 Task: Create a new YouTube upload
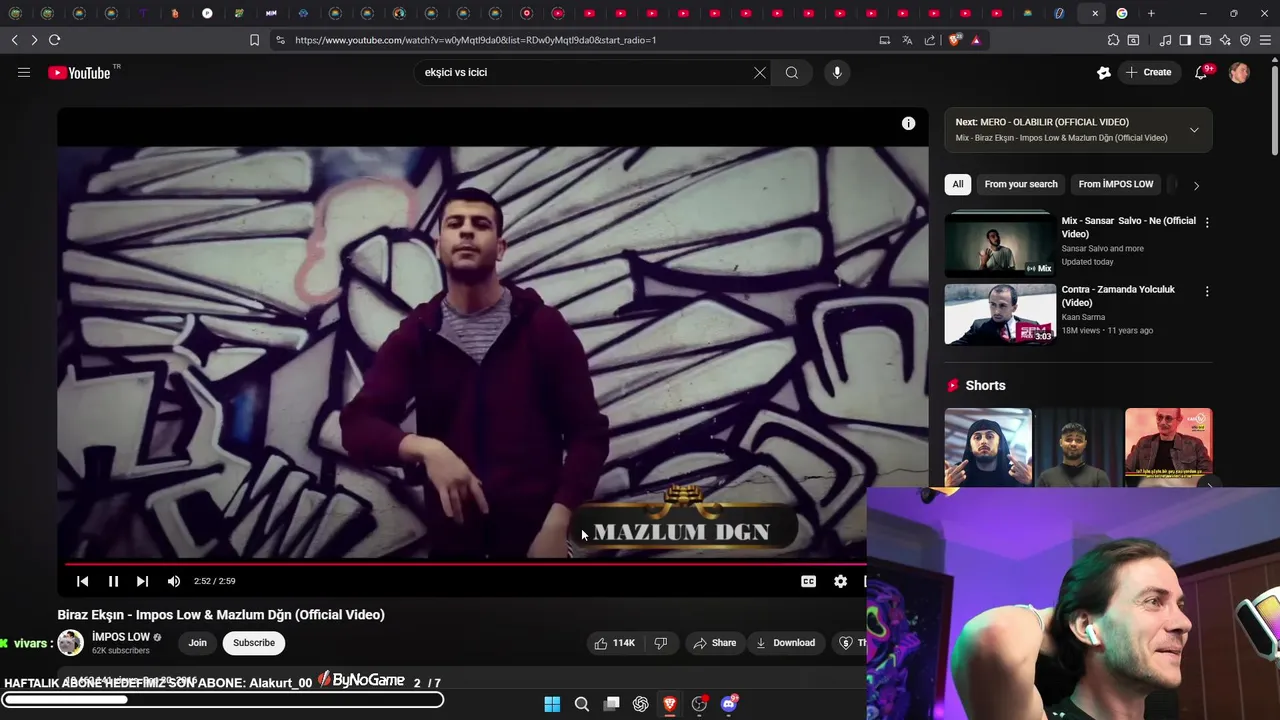pos(1148,72)
